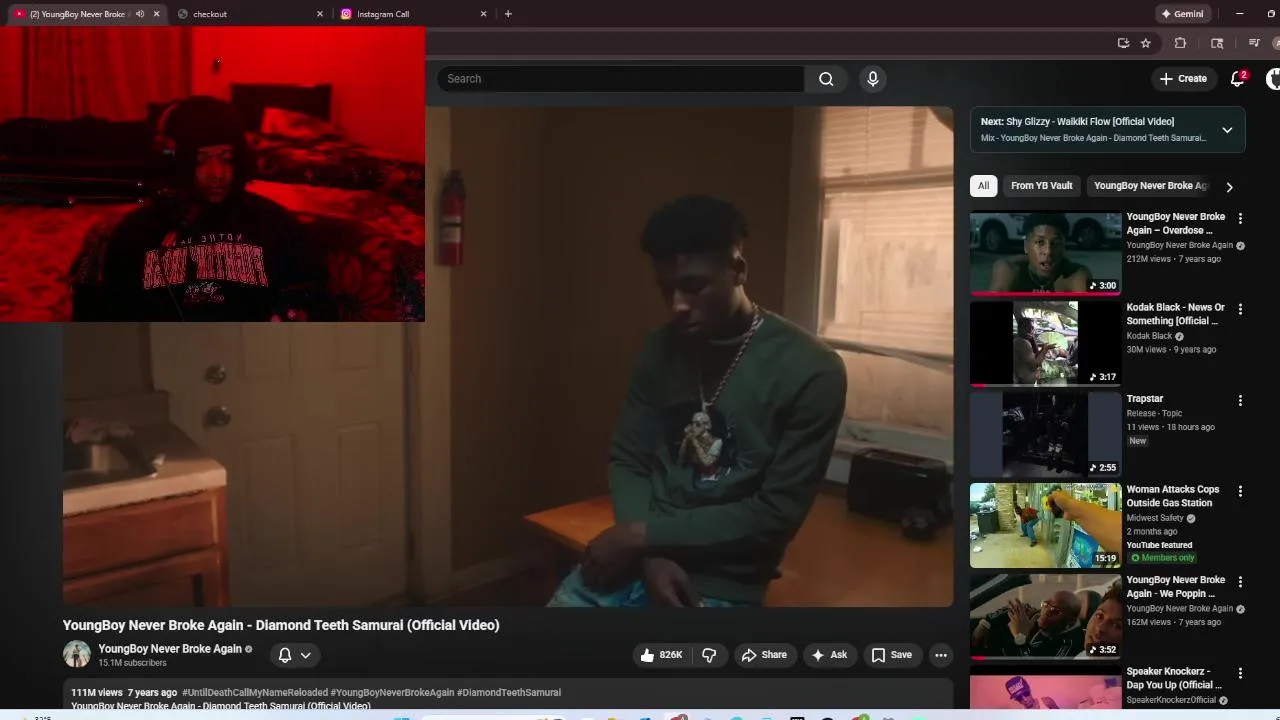
Task: Close the checkout tab
Action: coord(320,14)
